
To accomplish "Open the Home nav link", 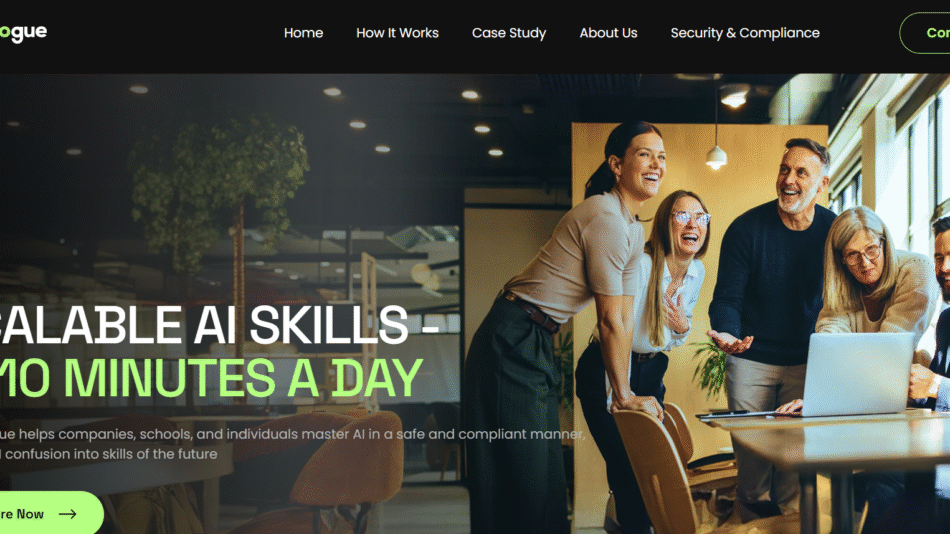I will pos(304,33).
